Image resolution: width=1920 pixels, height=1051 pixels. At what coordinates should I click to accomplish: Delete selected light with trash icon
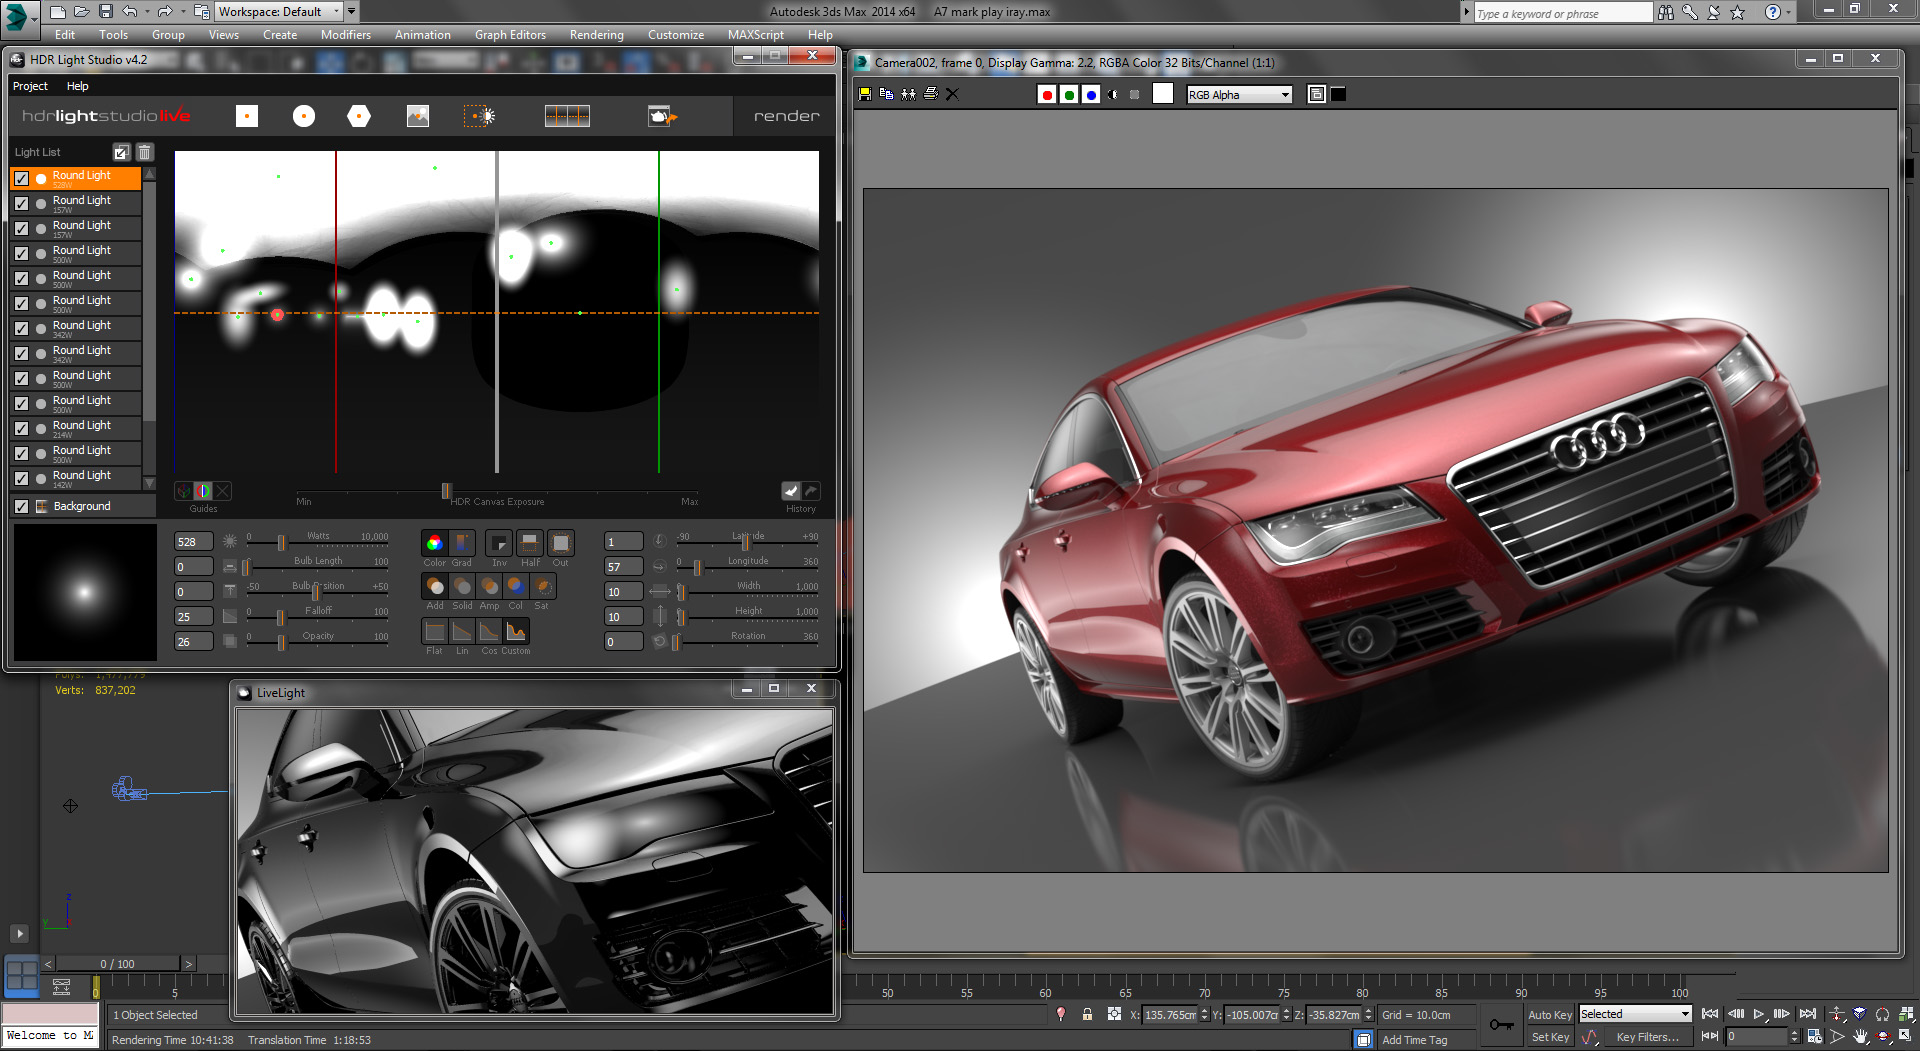click(144, 152)
